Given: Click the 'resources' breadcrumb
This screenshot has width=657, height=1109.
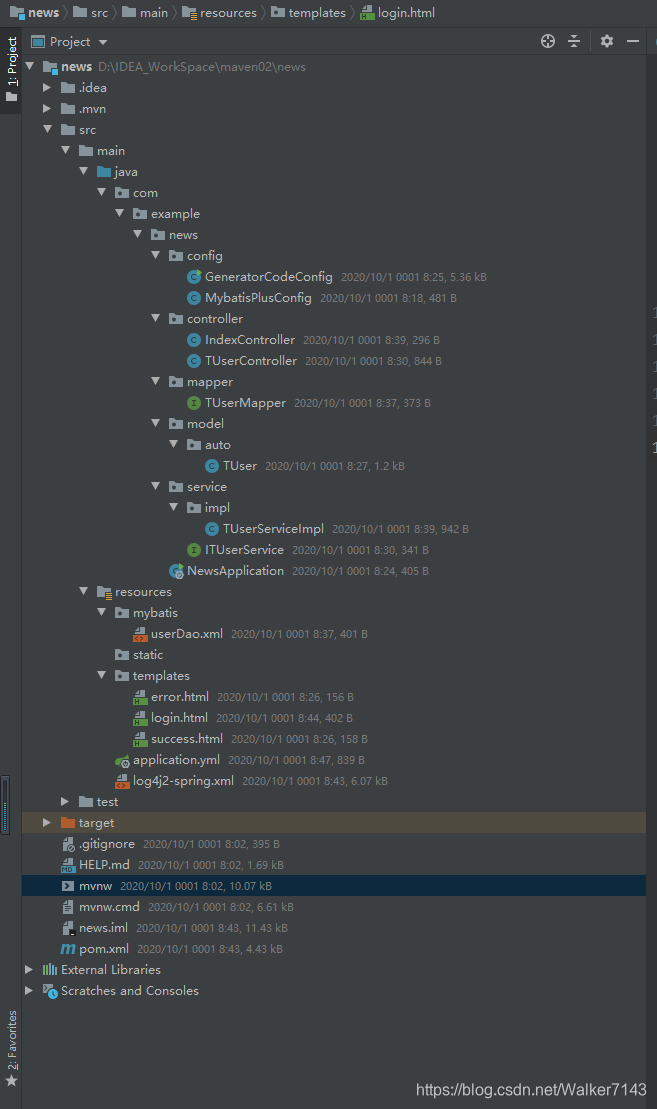Looking at the screenshot, I should (220, 13).
